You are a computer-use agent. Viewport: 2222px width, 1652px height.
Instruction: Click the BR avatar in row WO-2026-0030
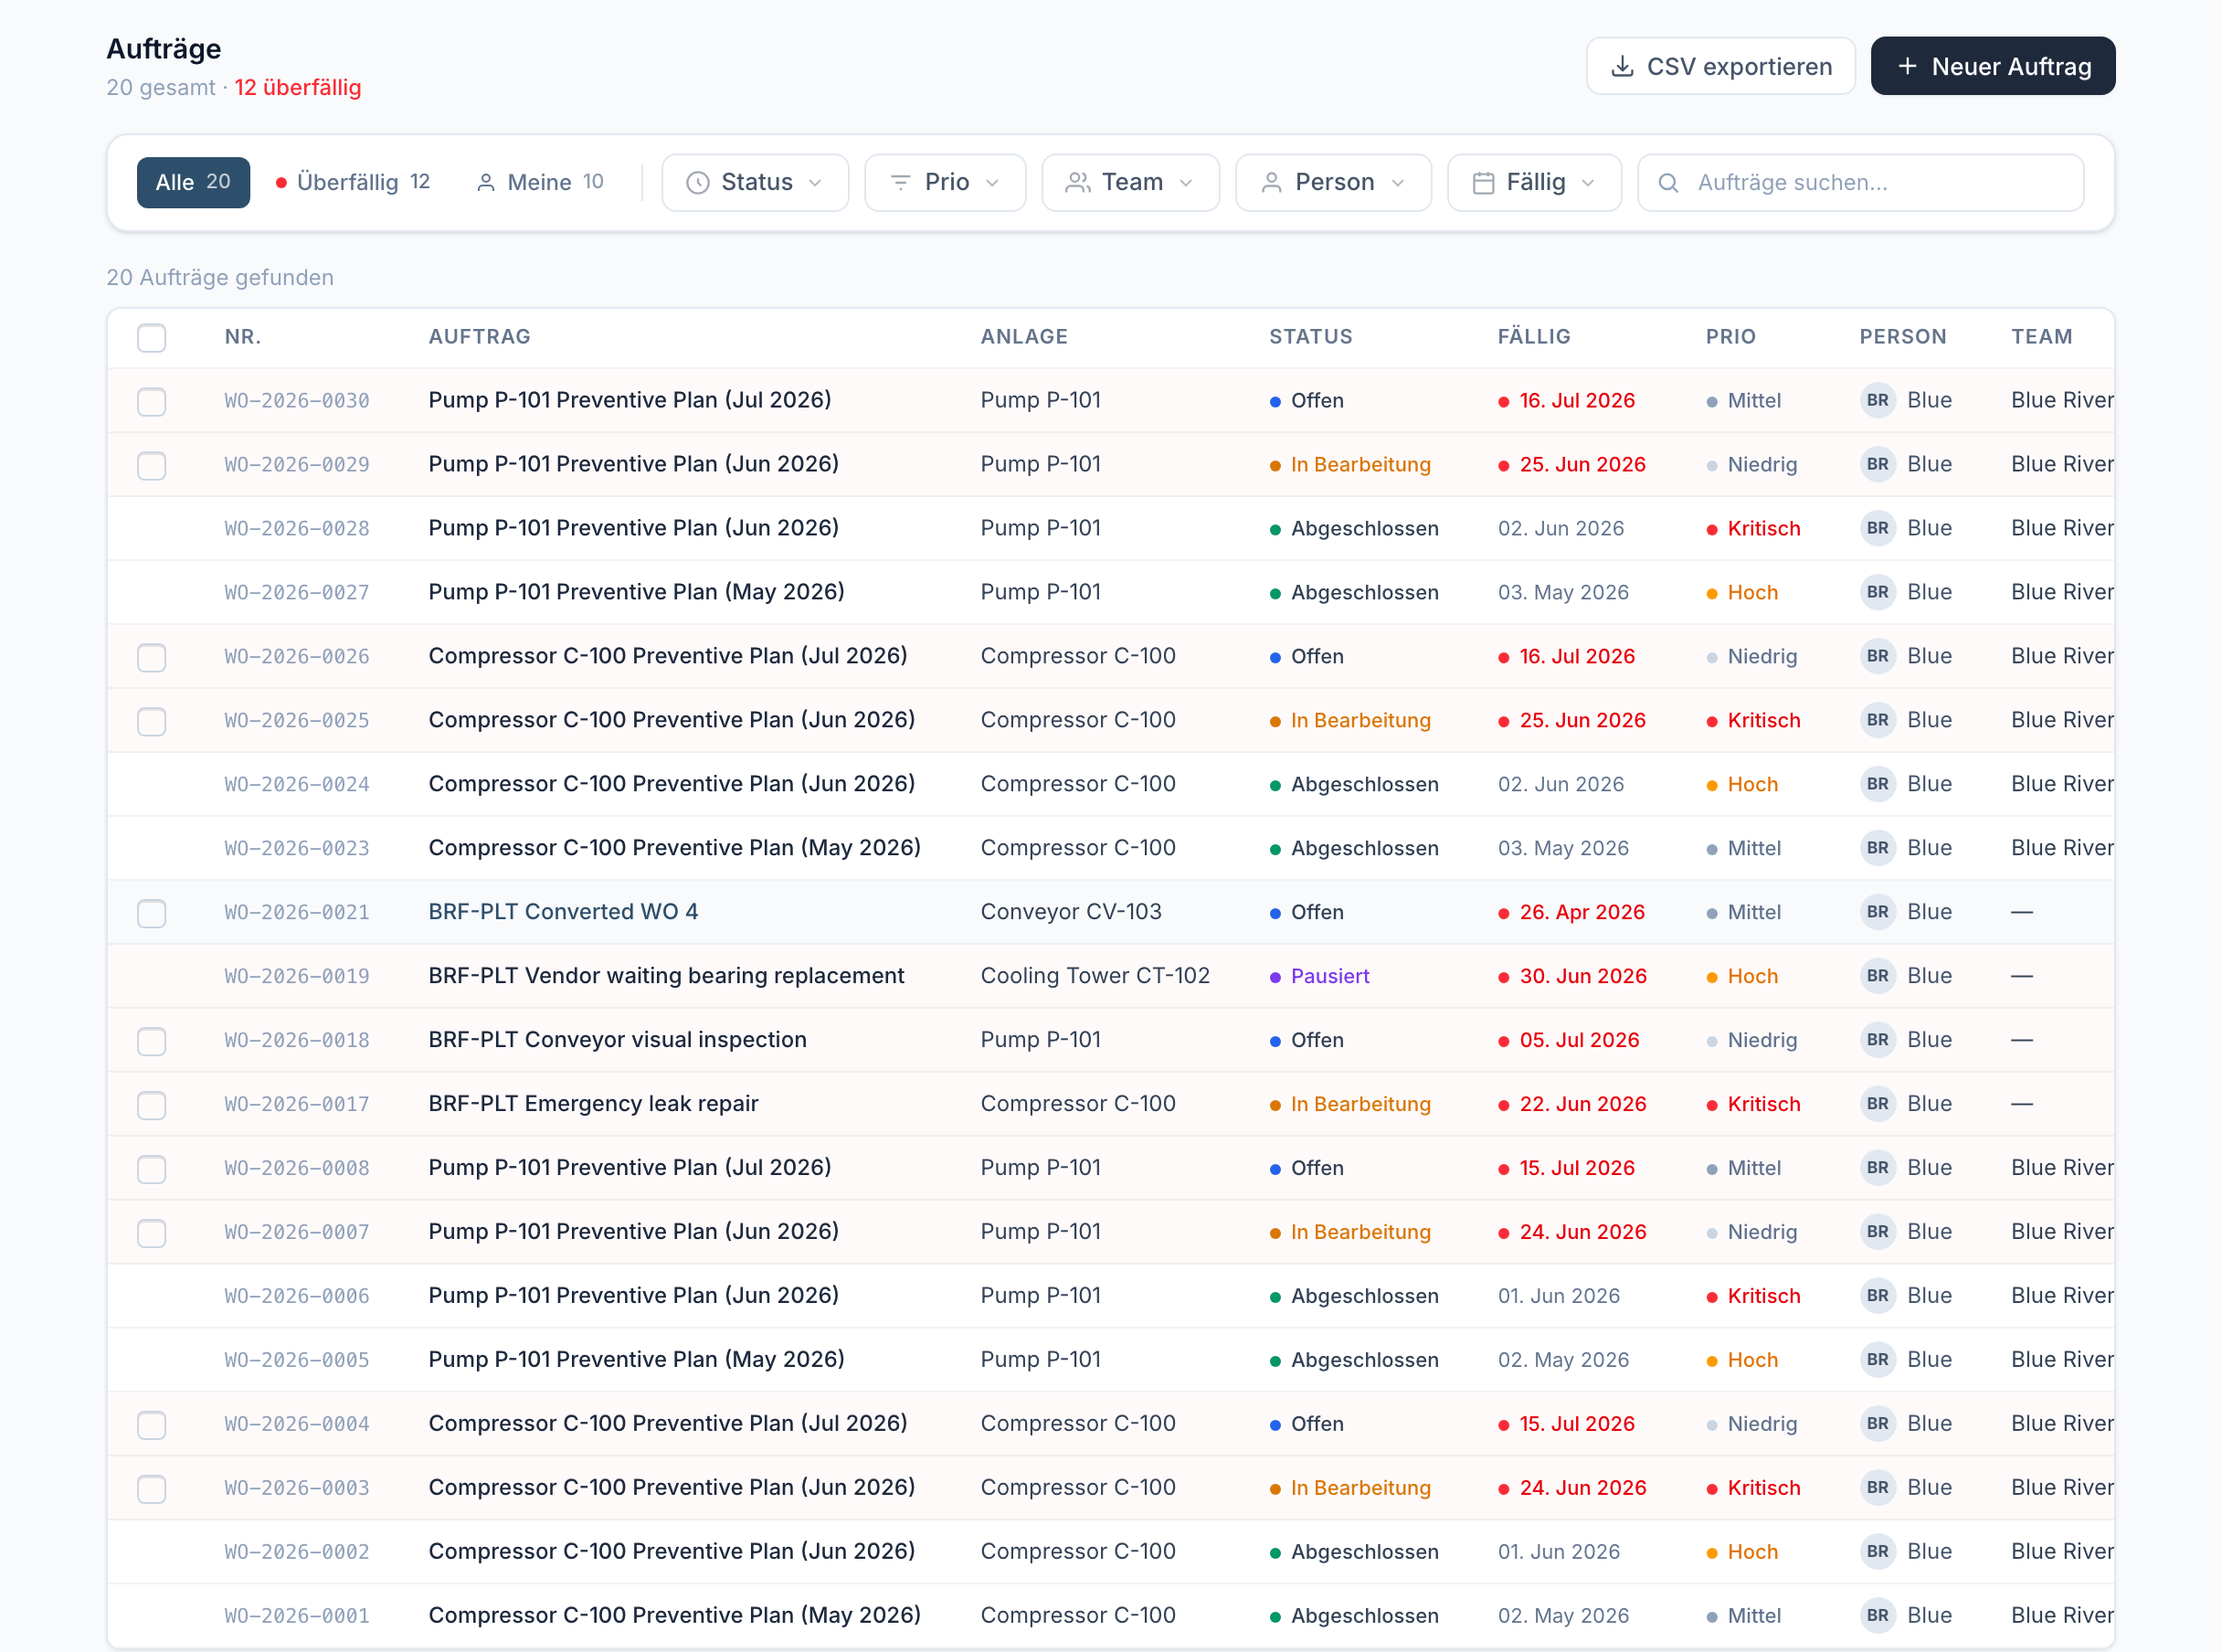click(x=1877, y=400)
